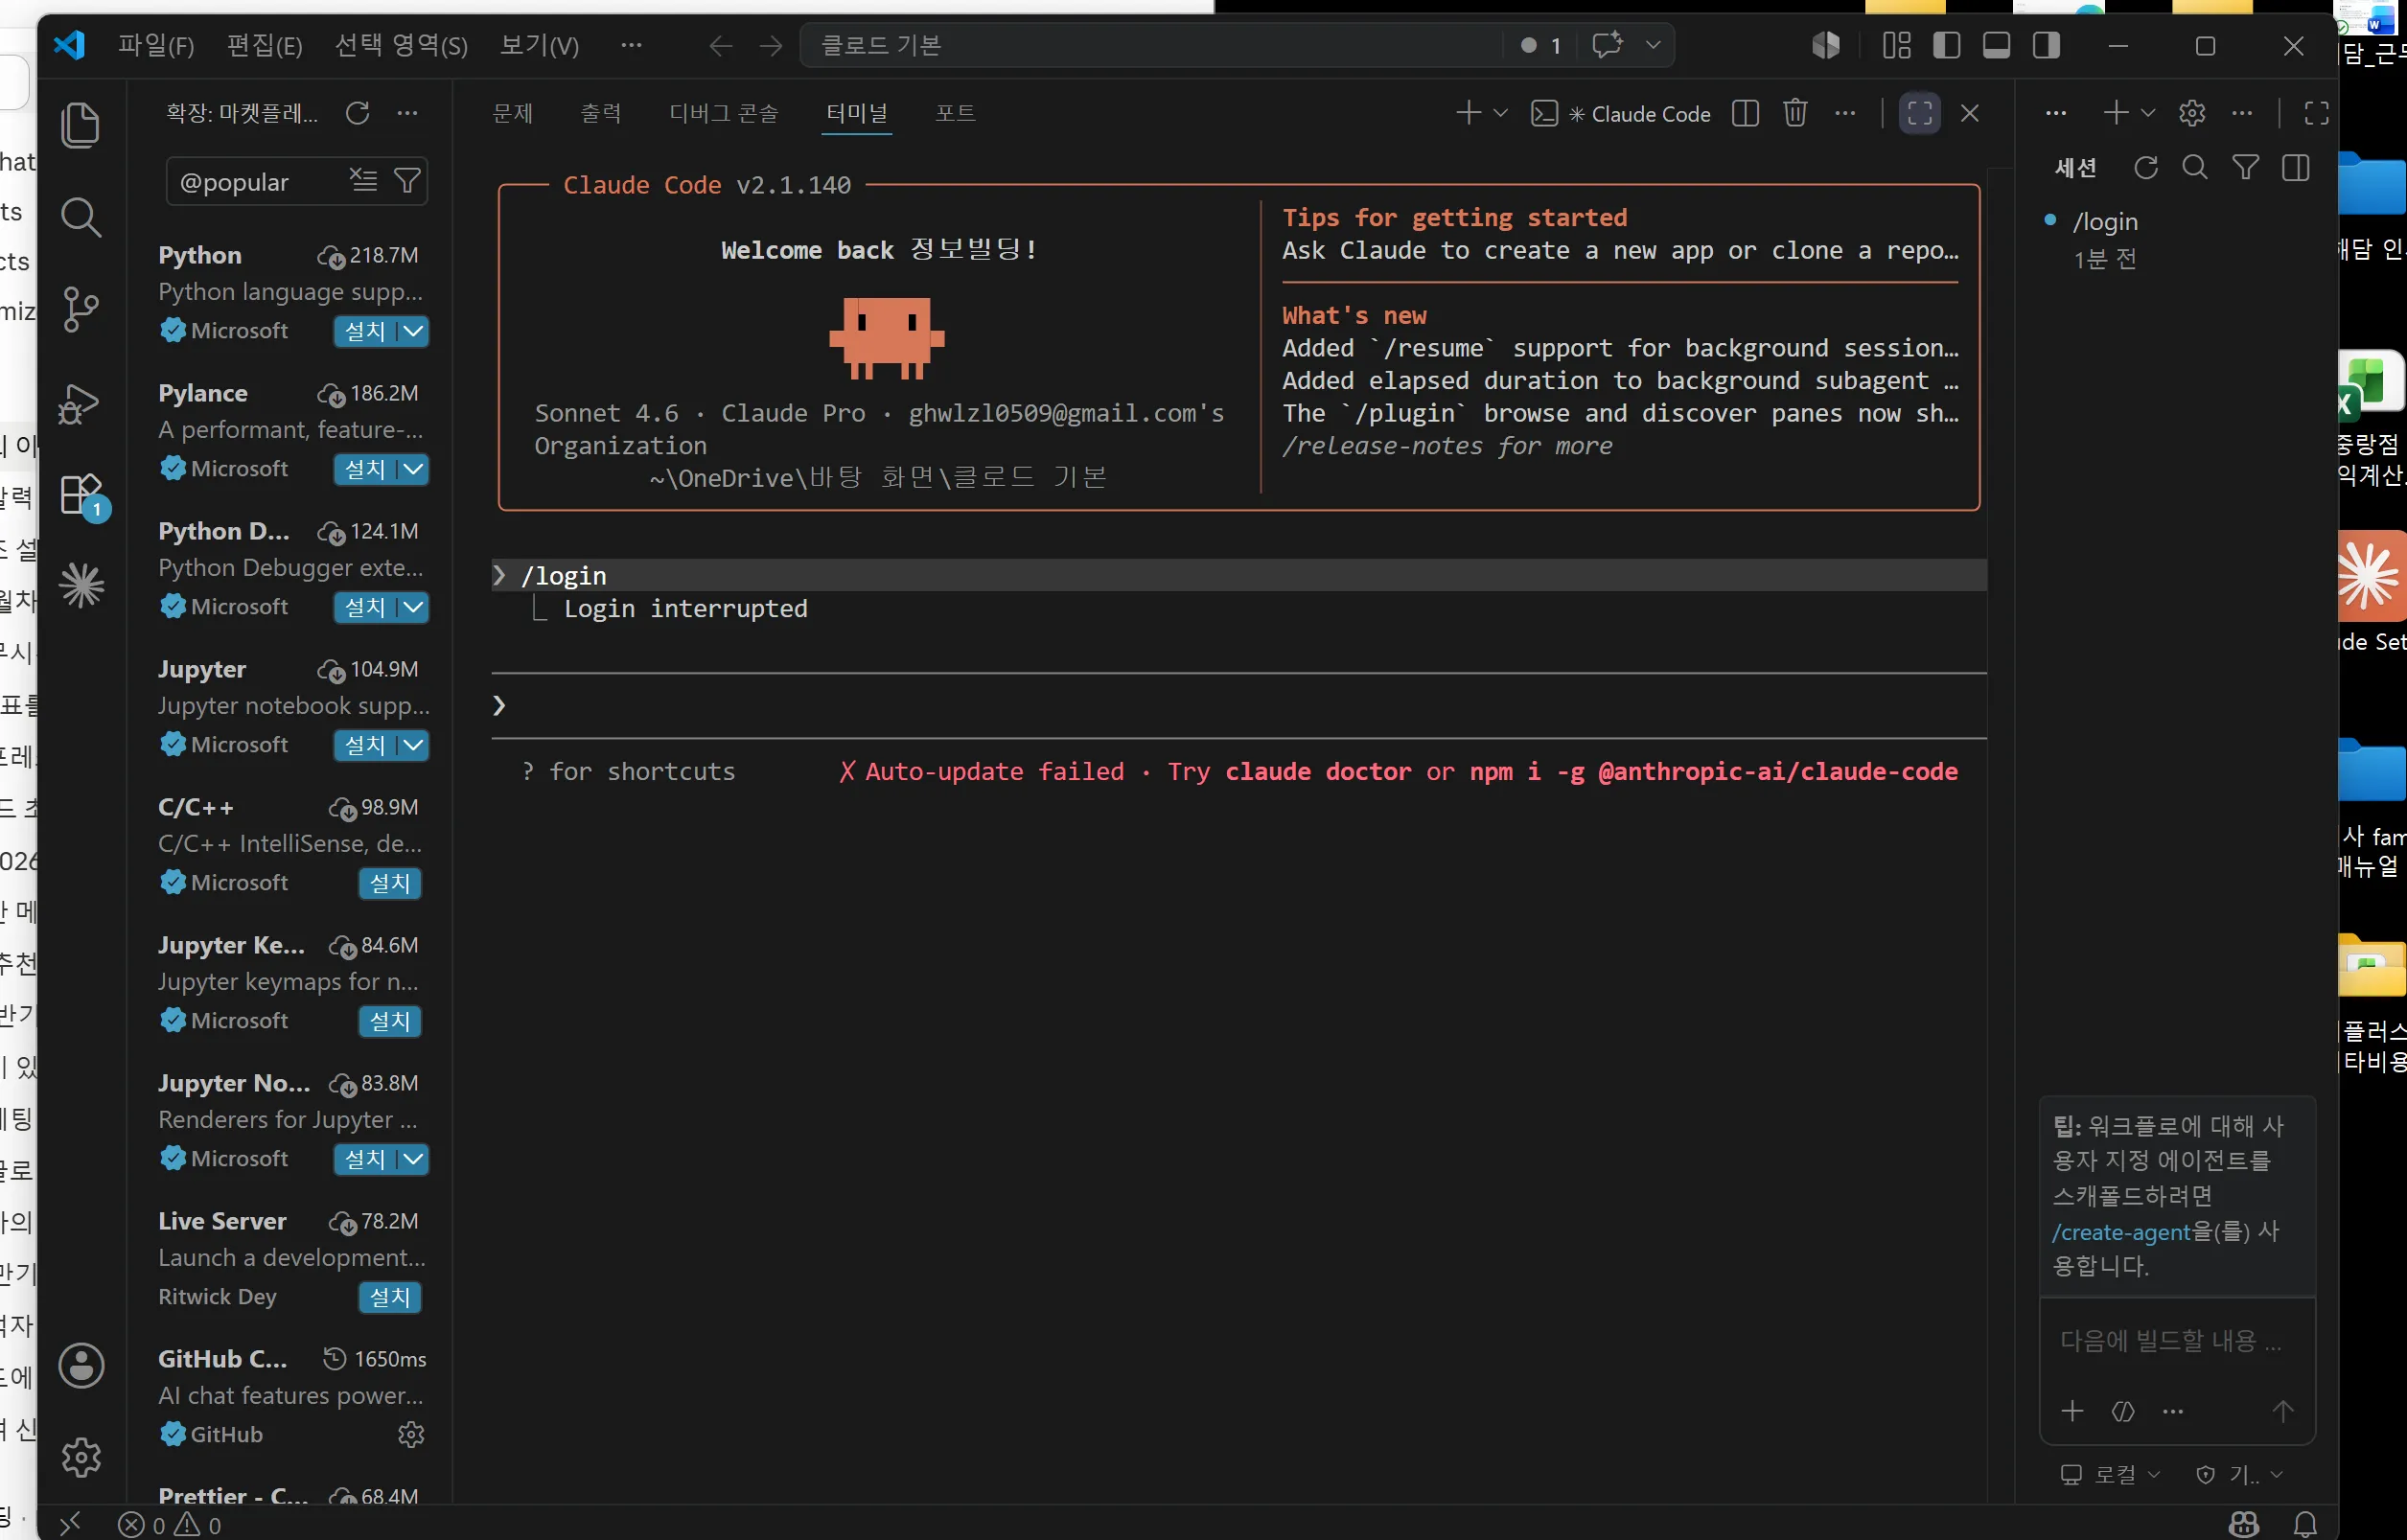The height and width of the screenshot is (1540, 2407).
Task: Switch to the 디버그 콘솔 tab
Action: coord(723,113)
